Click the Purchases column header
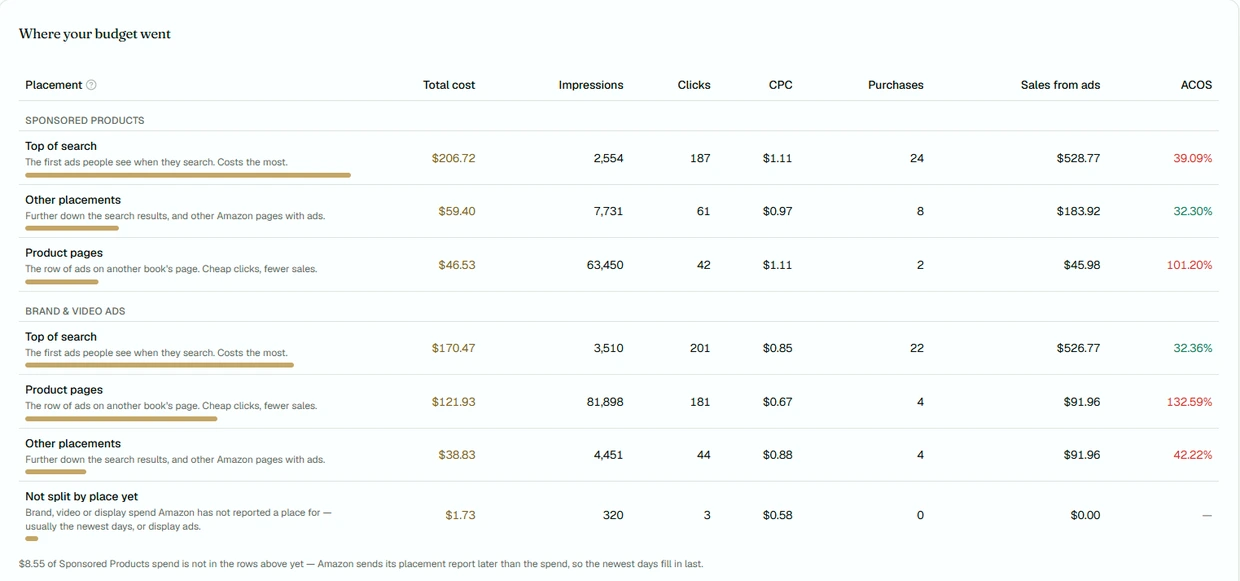The width and height of the screenshot is (1240, 581). [x=896, y=85]
